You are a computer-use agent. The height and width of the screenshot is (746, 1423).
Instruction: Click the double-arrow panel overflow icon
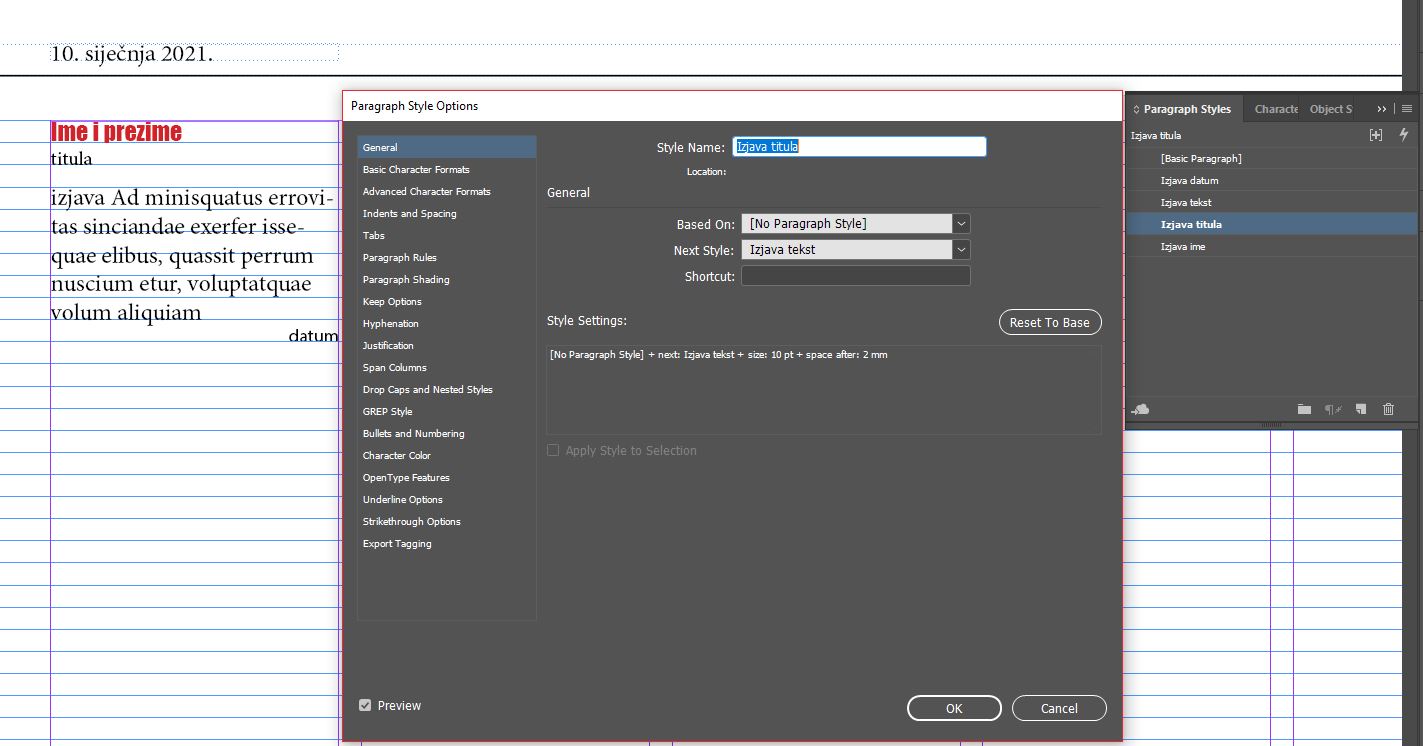click(x=1382, y=109)
